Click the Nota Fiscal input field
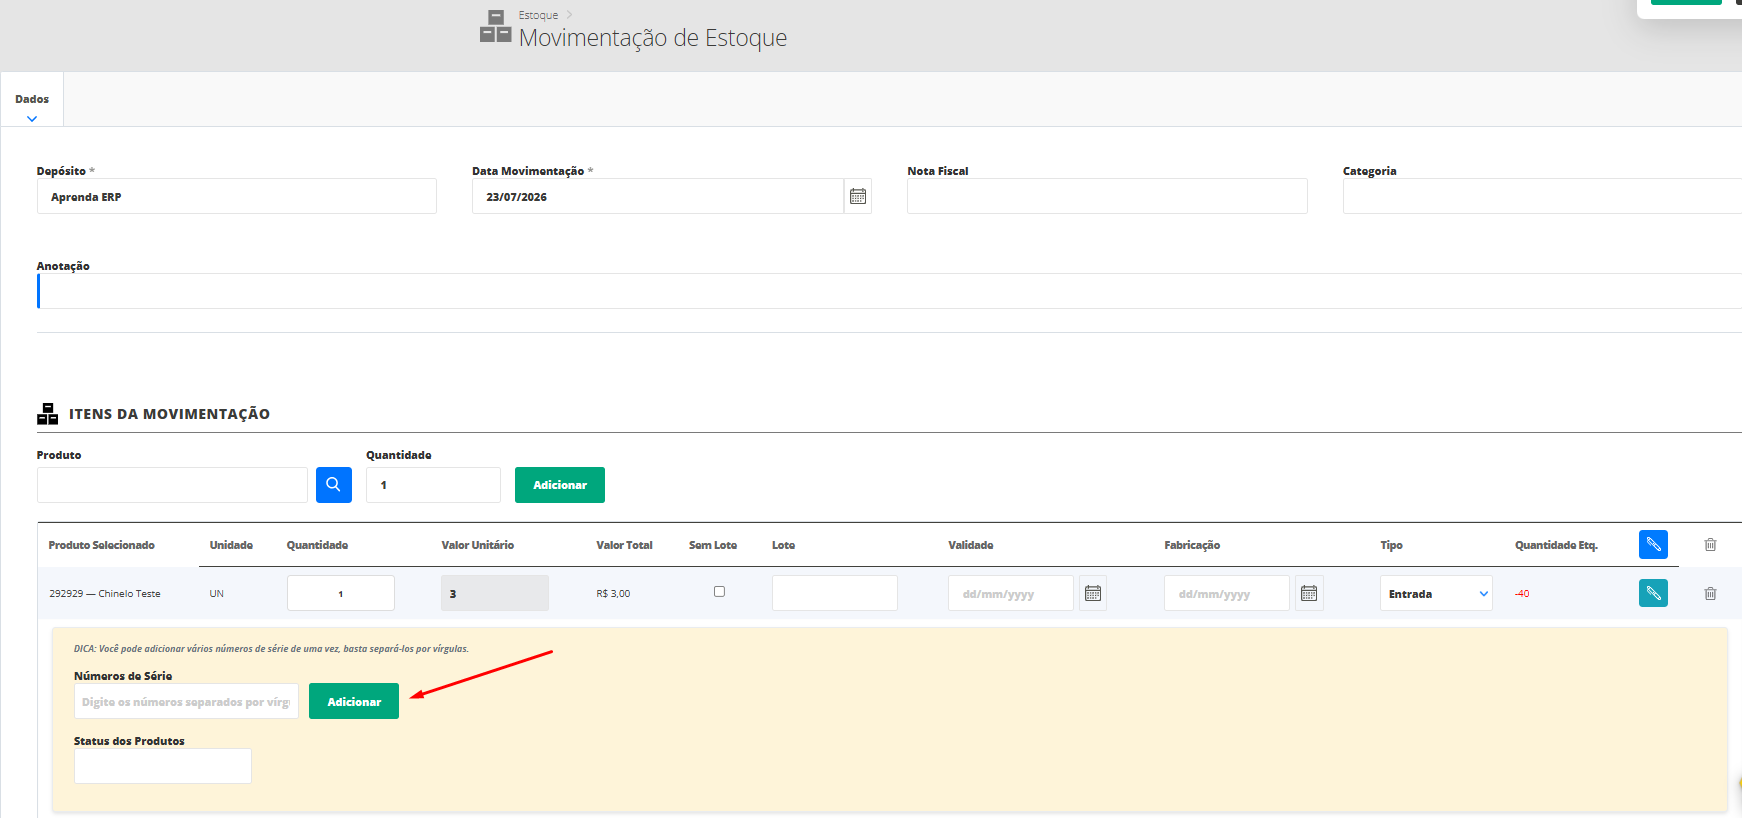The height and width of the screenshot is (818, 1742). tap(1107, 196)
